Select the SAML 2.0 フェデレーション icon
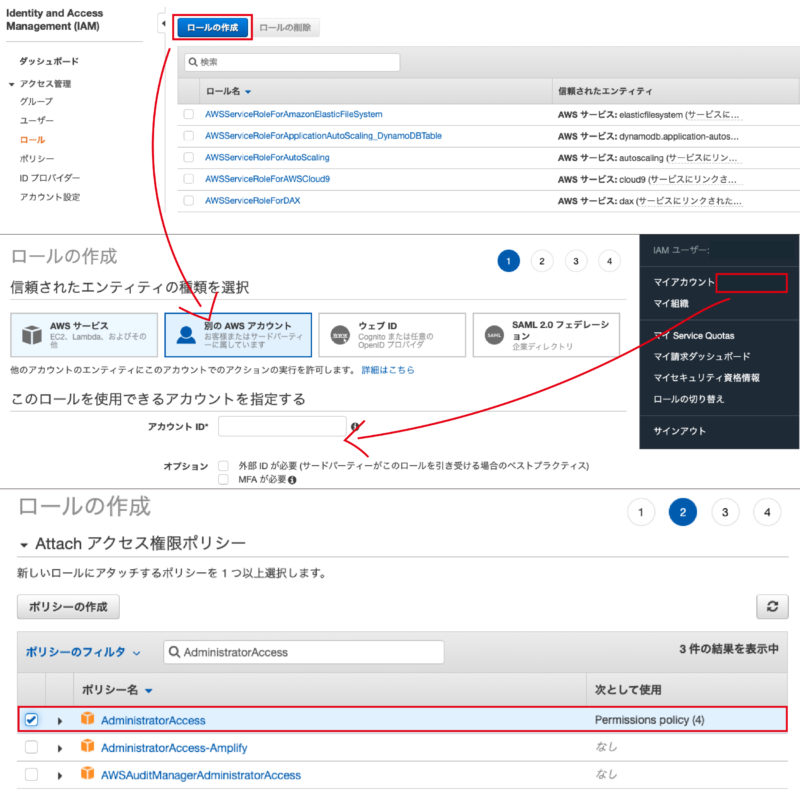 [494, 335]
